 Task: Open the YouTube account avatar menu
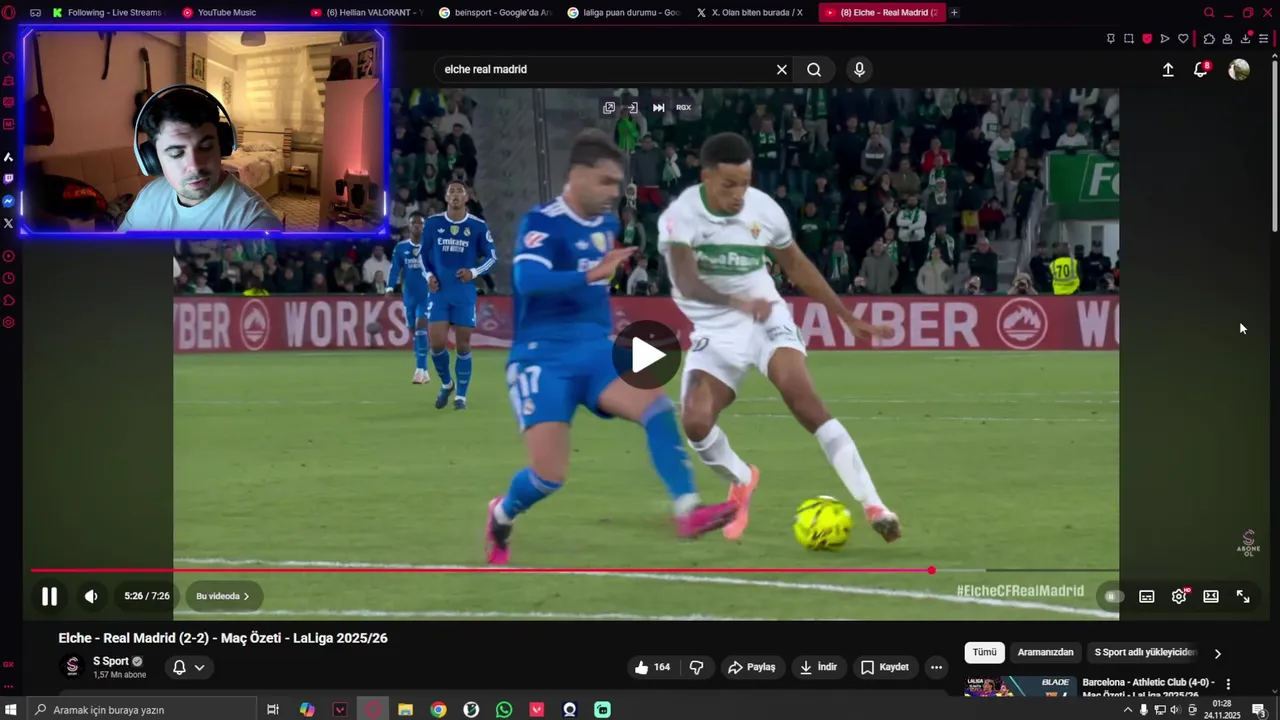[1239, 70]
